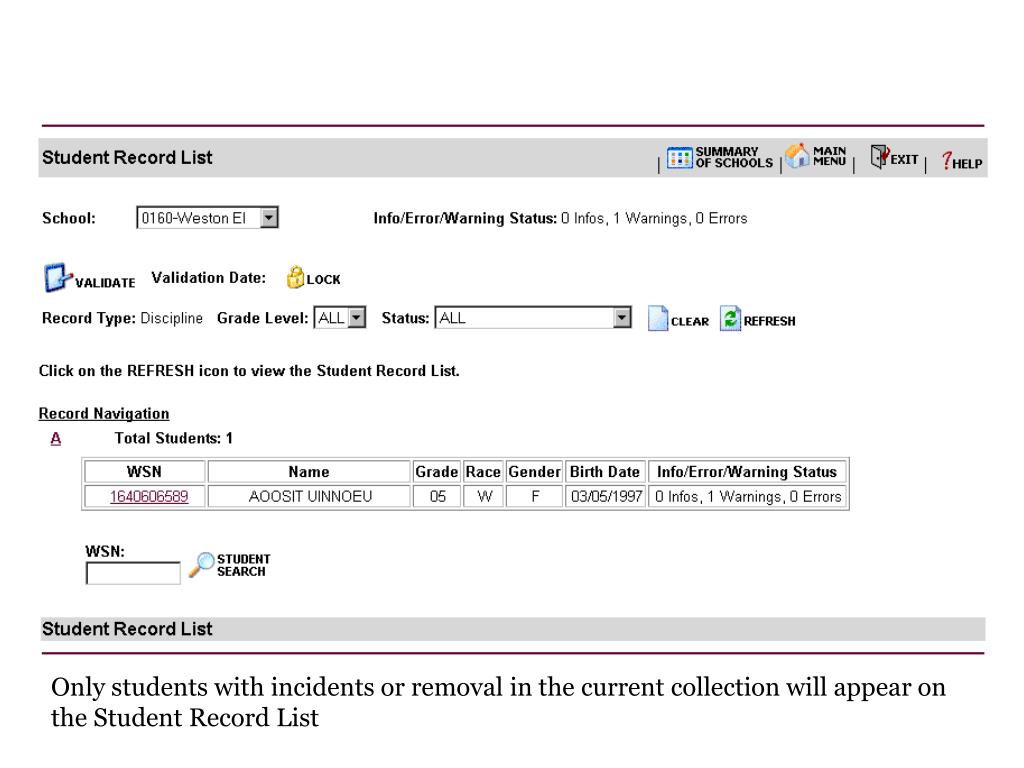Click the Info/Error/Warning Status column header
Image resolution: width=1024 pixels, height=768 pixels.
pyautogui.click(x=747, y=472)
